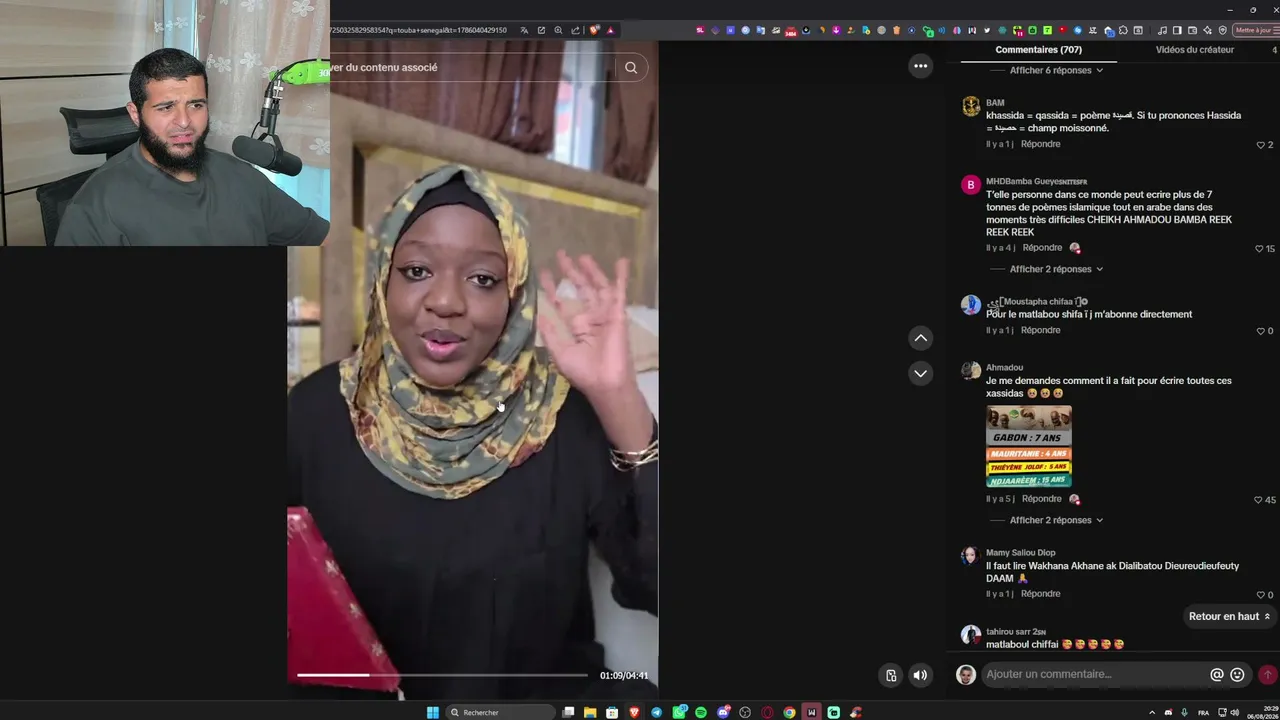Click the @ mention icon in comment box

click(1217, 674)
